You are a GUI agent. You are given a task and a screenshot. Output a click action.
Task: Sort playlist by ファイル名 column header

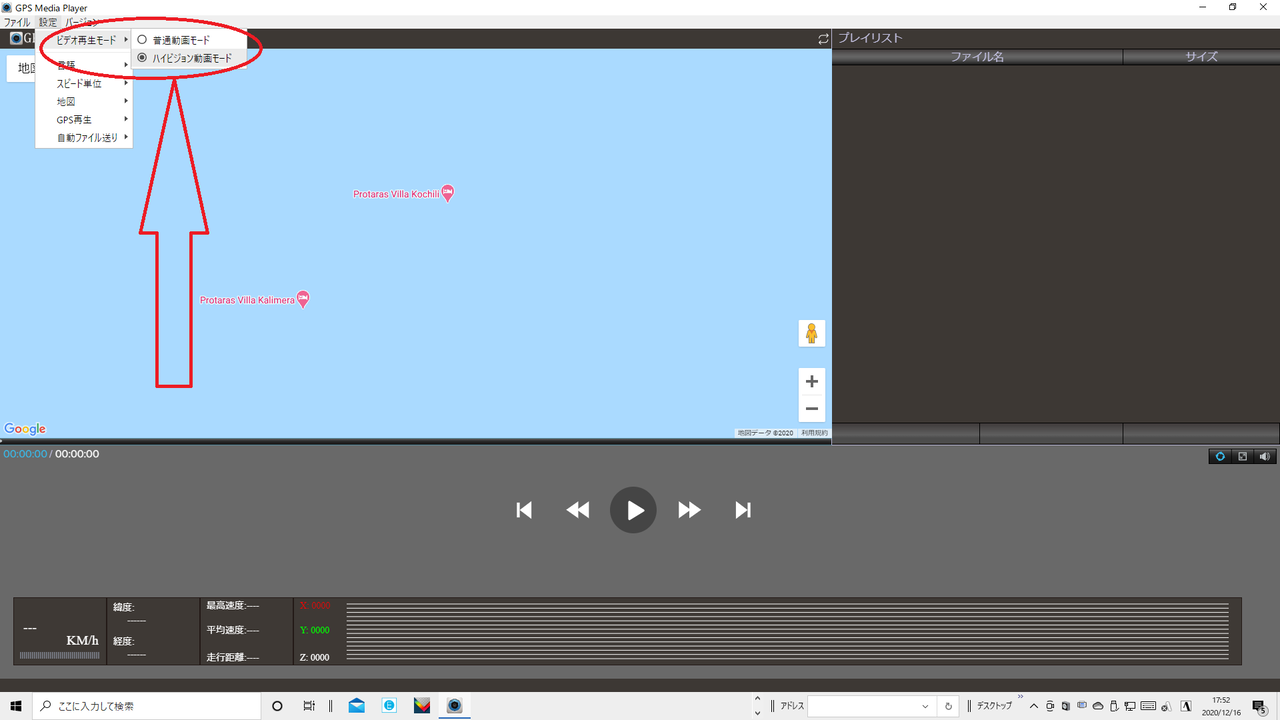pyautogui.click(x=977, y=57)
